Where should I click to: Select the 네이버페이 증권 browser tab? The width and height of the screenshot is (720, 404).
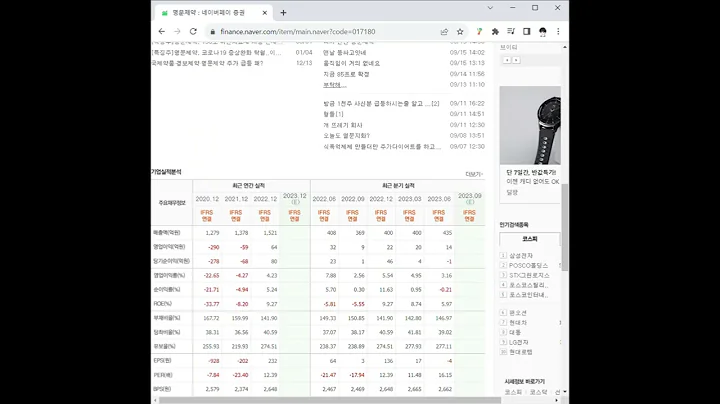214,13
